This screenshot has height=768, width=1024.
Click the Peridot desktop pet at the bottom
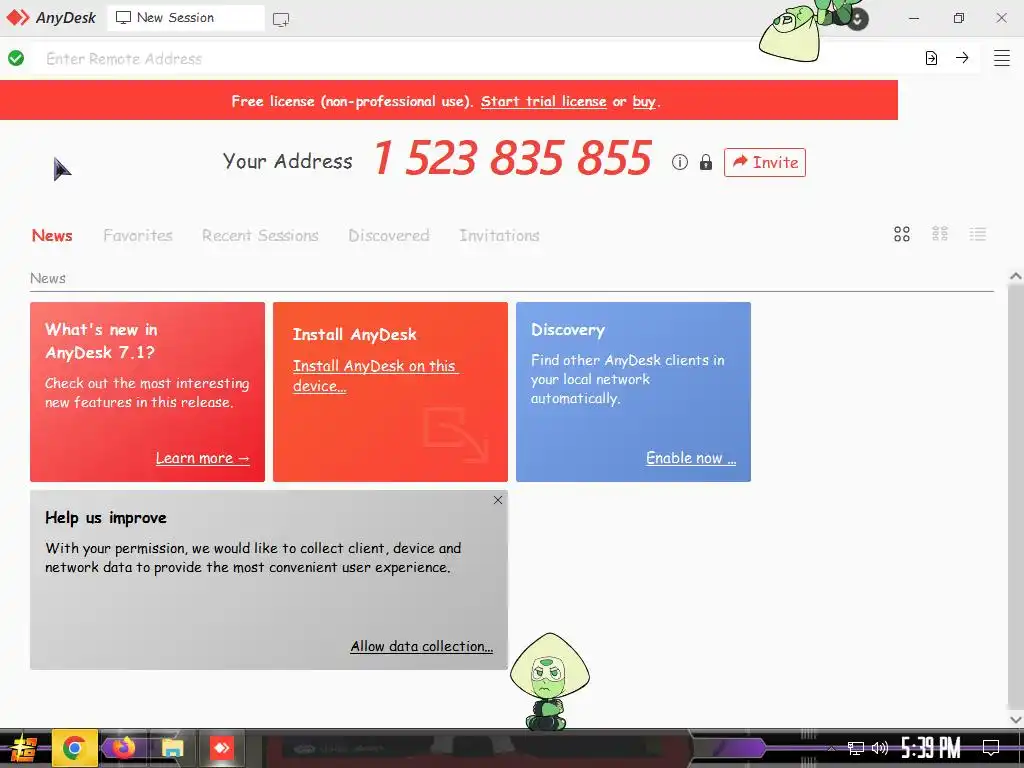click(x=549, y=681)
